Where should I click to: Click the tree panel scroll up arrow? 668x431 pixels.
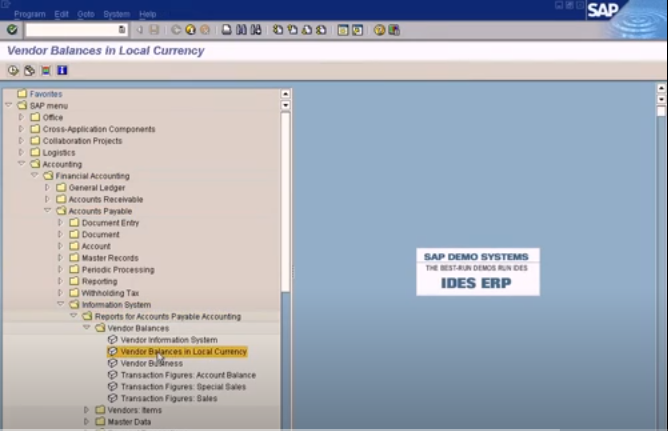click(x=285, y=94)
